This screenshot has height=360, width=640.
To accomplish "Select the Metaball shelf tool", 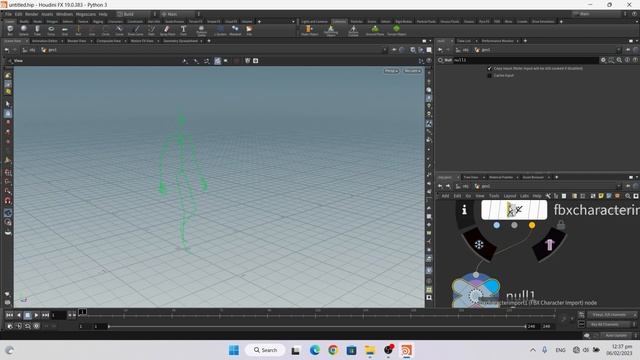I will [235, 30].
